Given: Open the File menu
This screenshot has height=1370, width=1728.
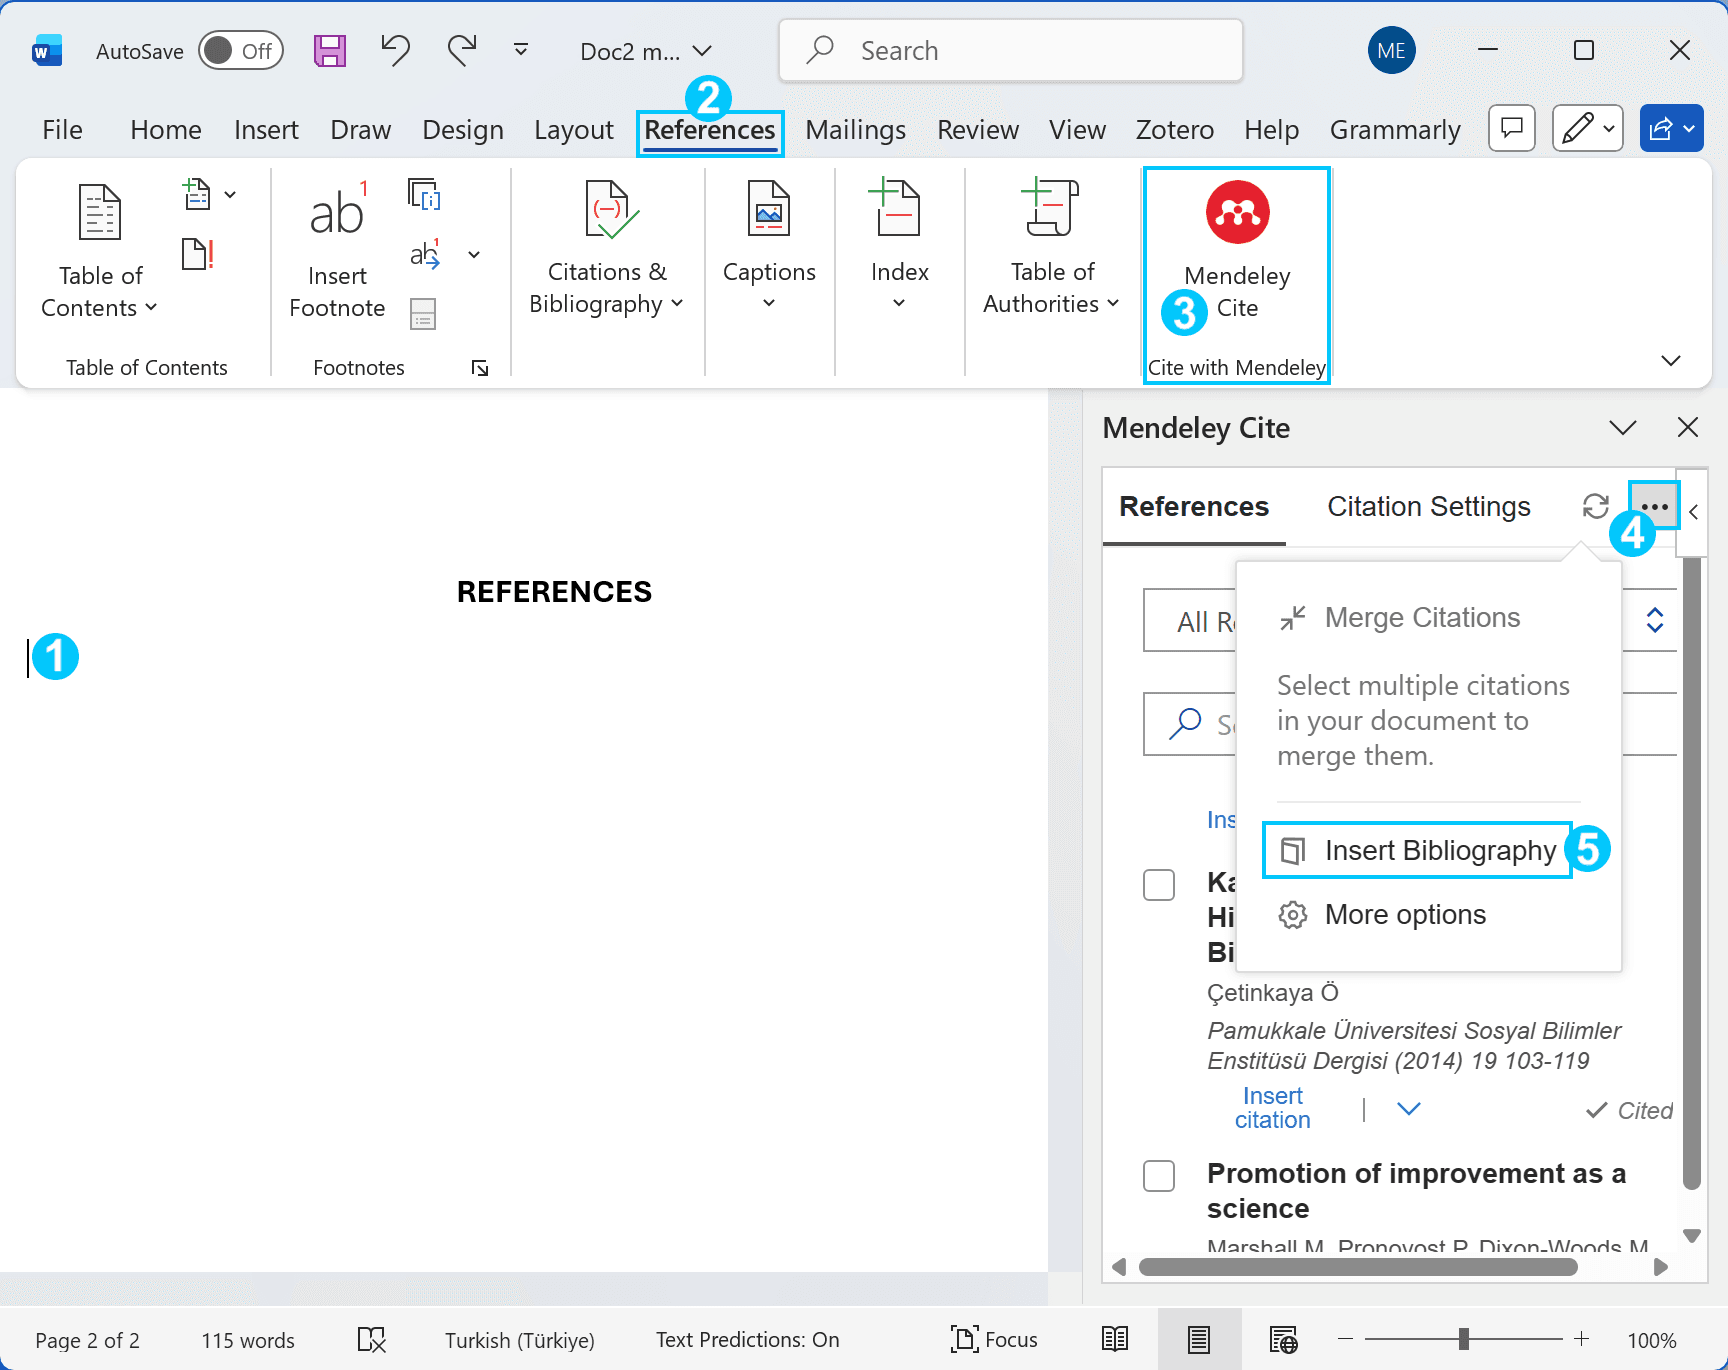Looking at the screenshot, I should [62, 130].
